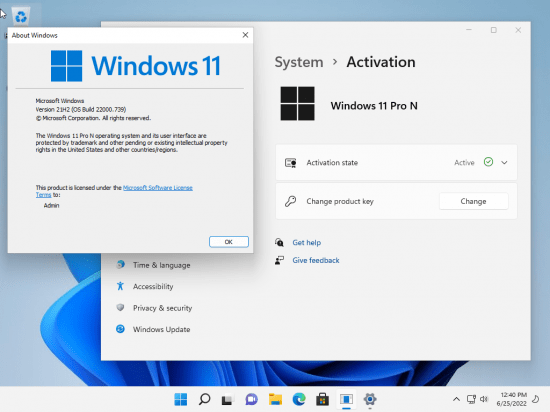This screenshot has height=412, width=550.
Task: Click the Get help link
Action: [x=307, y=242]
